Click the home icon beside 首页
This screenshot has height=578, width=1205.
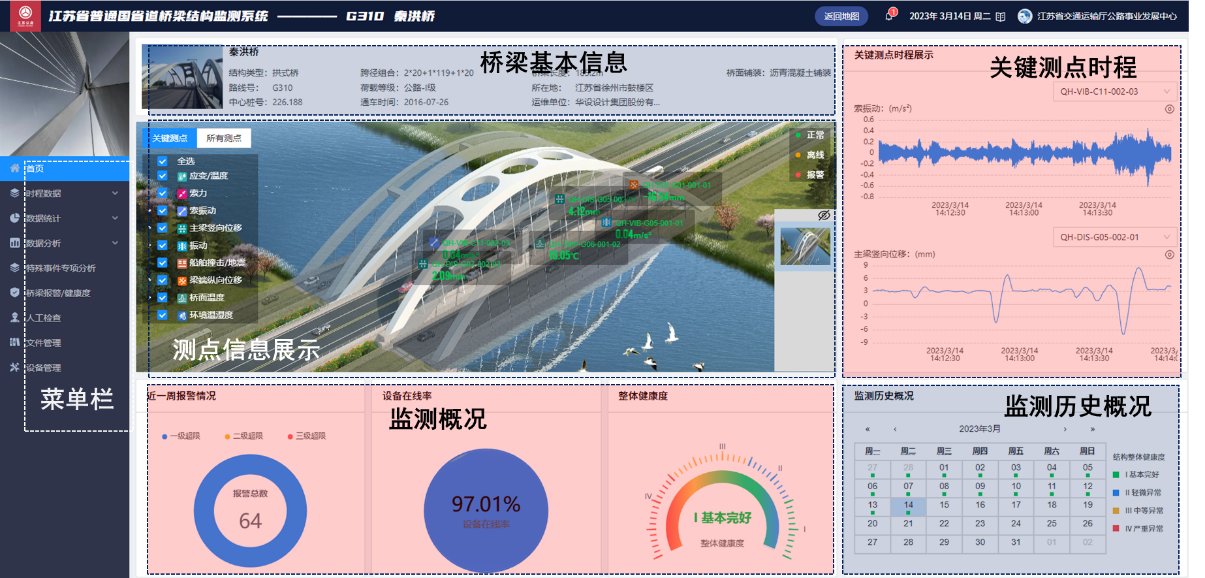[x=14, y=168]
